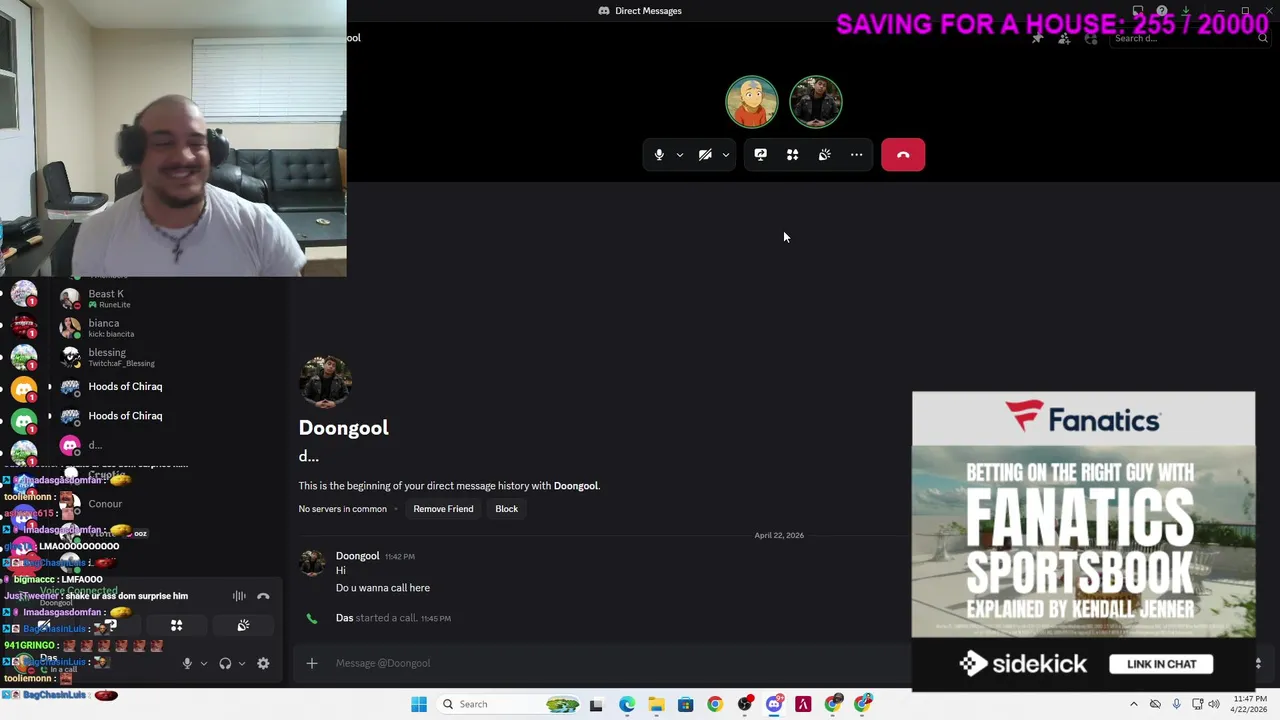Disconnect call from the voice connected panel
The width and height of the screenshot is (1280, 720).
click(263, 596)
